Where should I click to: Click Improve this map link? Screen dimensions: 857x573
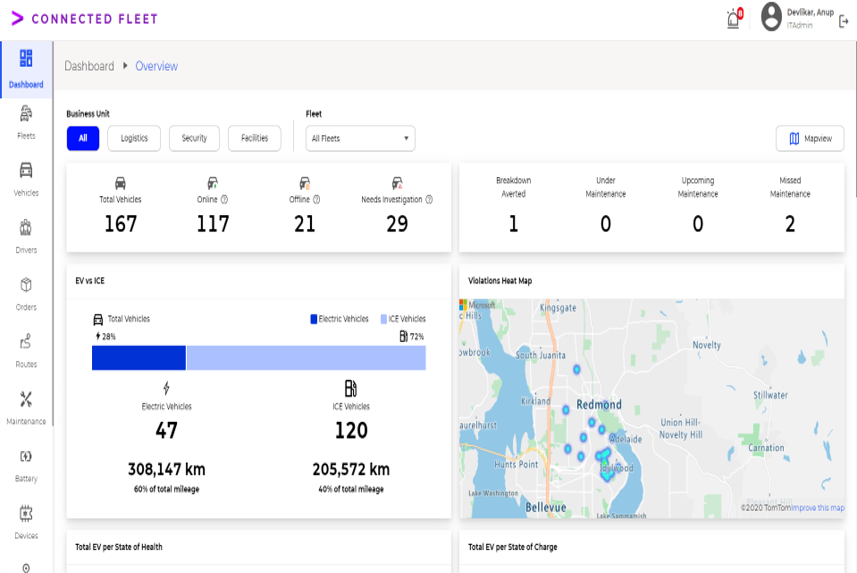[817, 508]
